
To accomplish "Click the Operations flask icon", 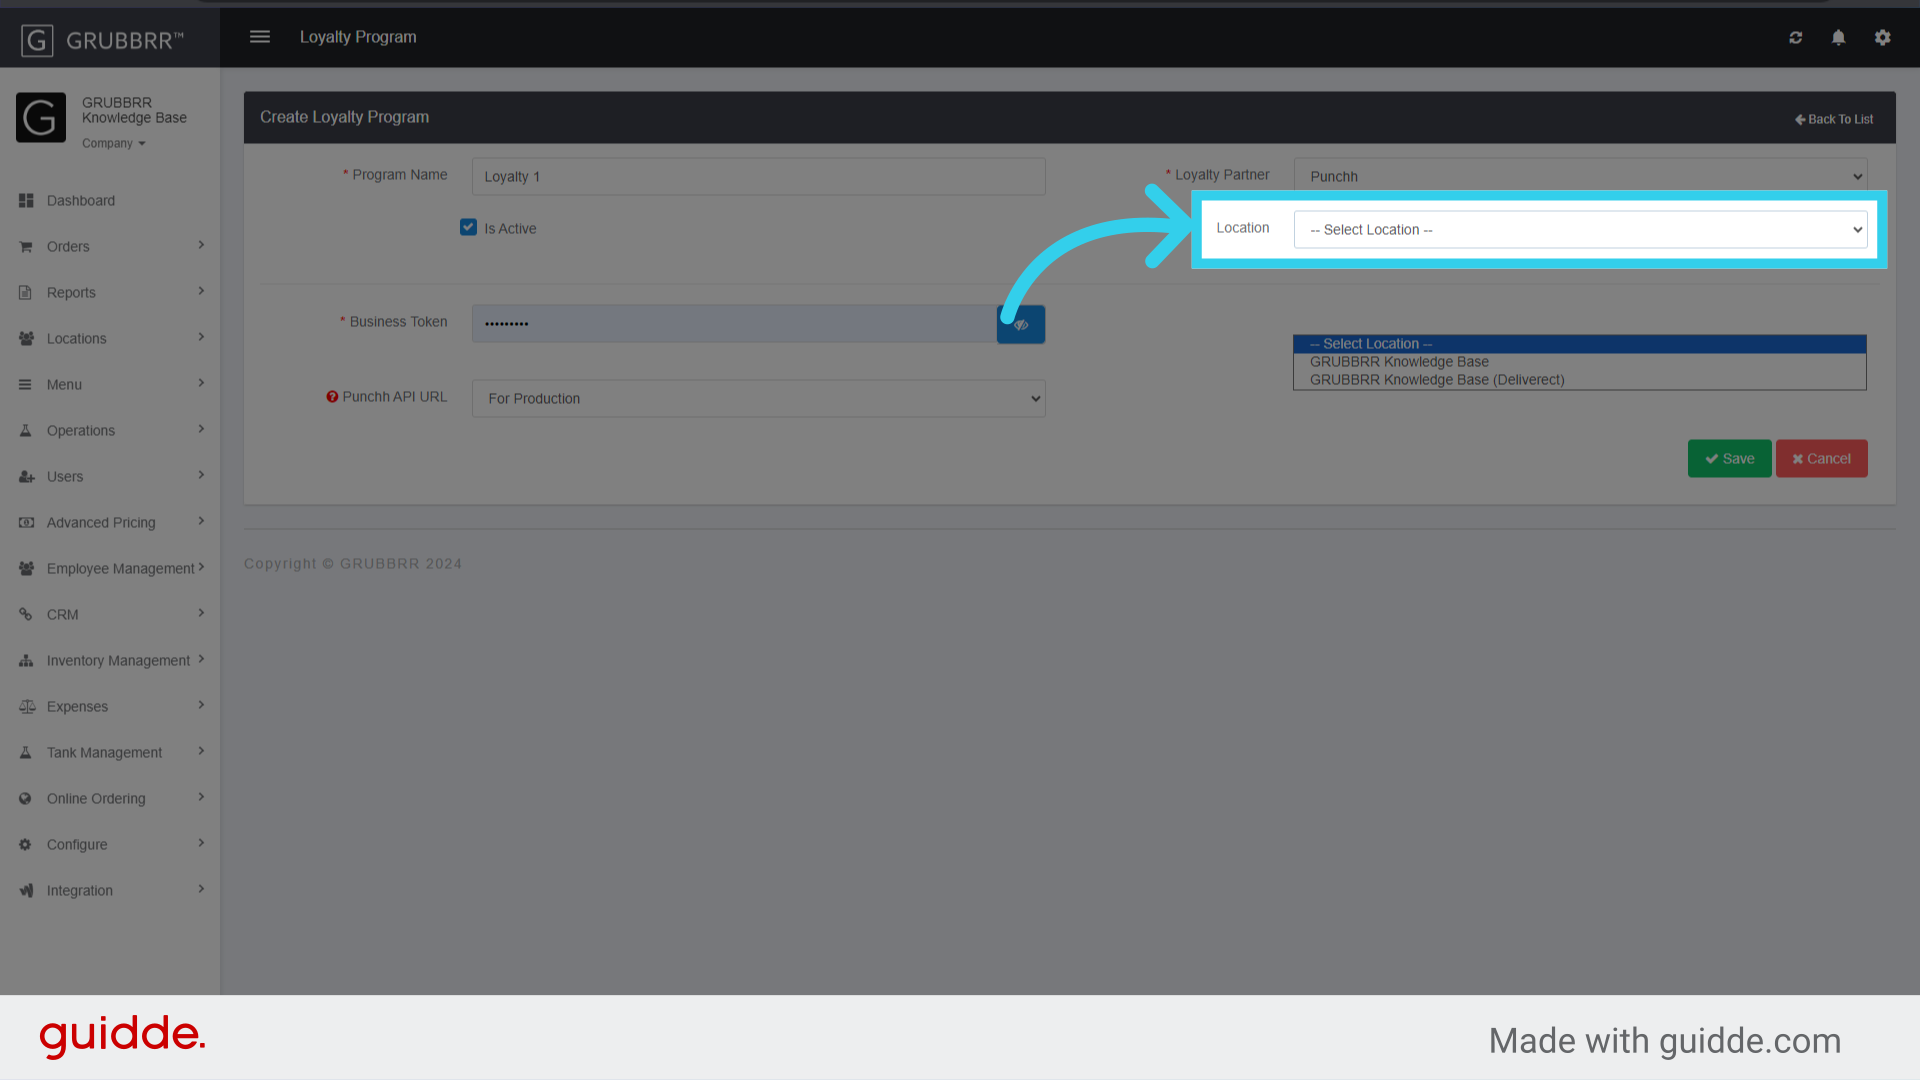I will point(26,431).
